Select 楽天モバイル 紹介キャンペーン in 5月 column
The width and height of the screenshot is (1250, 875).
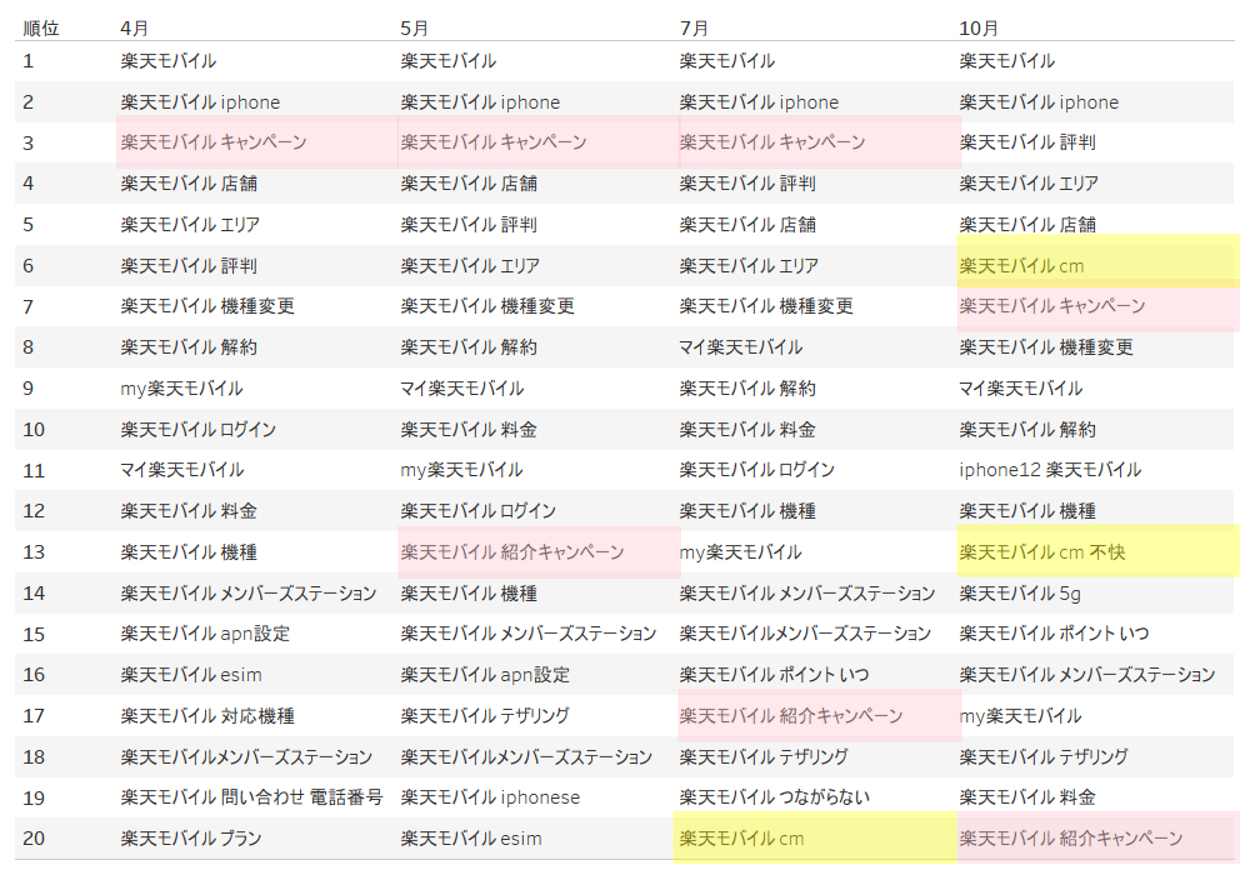point(512,552)
